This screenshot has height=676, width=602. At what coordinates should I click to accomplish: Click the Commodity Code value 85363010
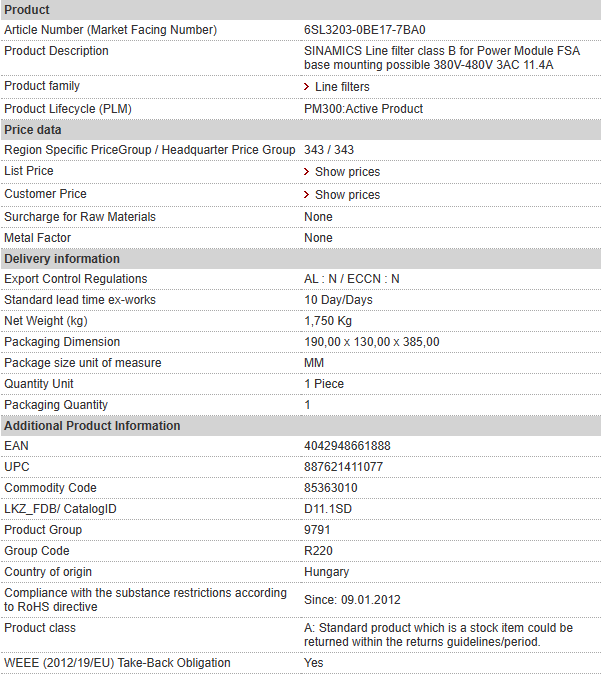click(x=331, y=488)
